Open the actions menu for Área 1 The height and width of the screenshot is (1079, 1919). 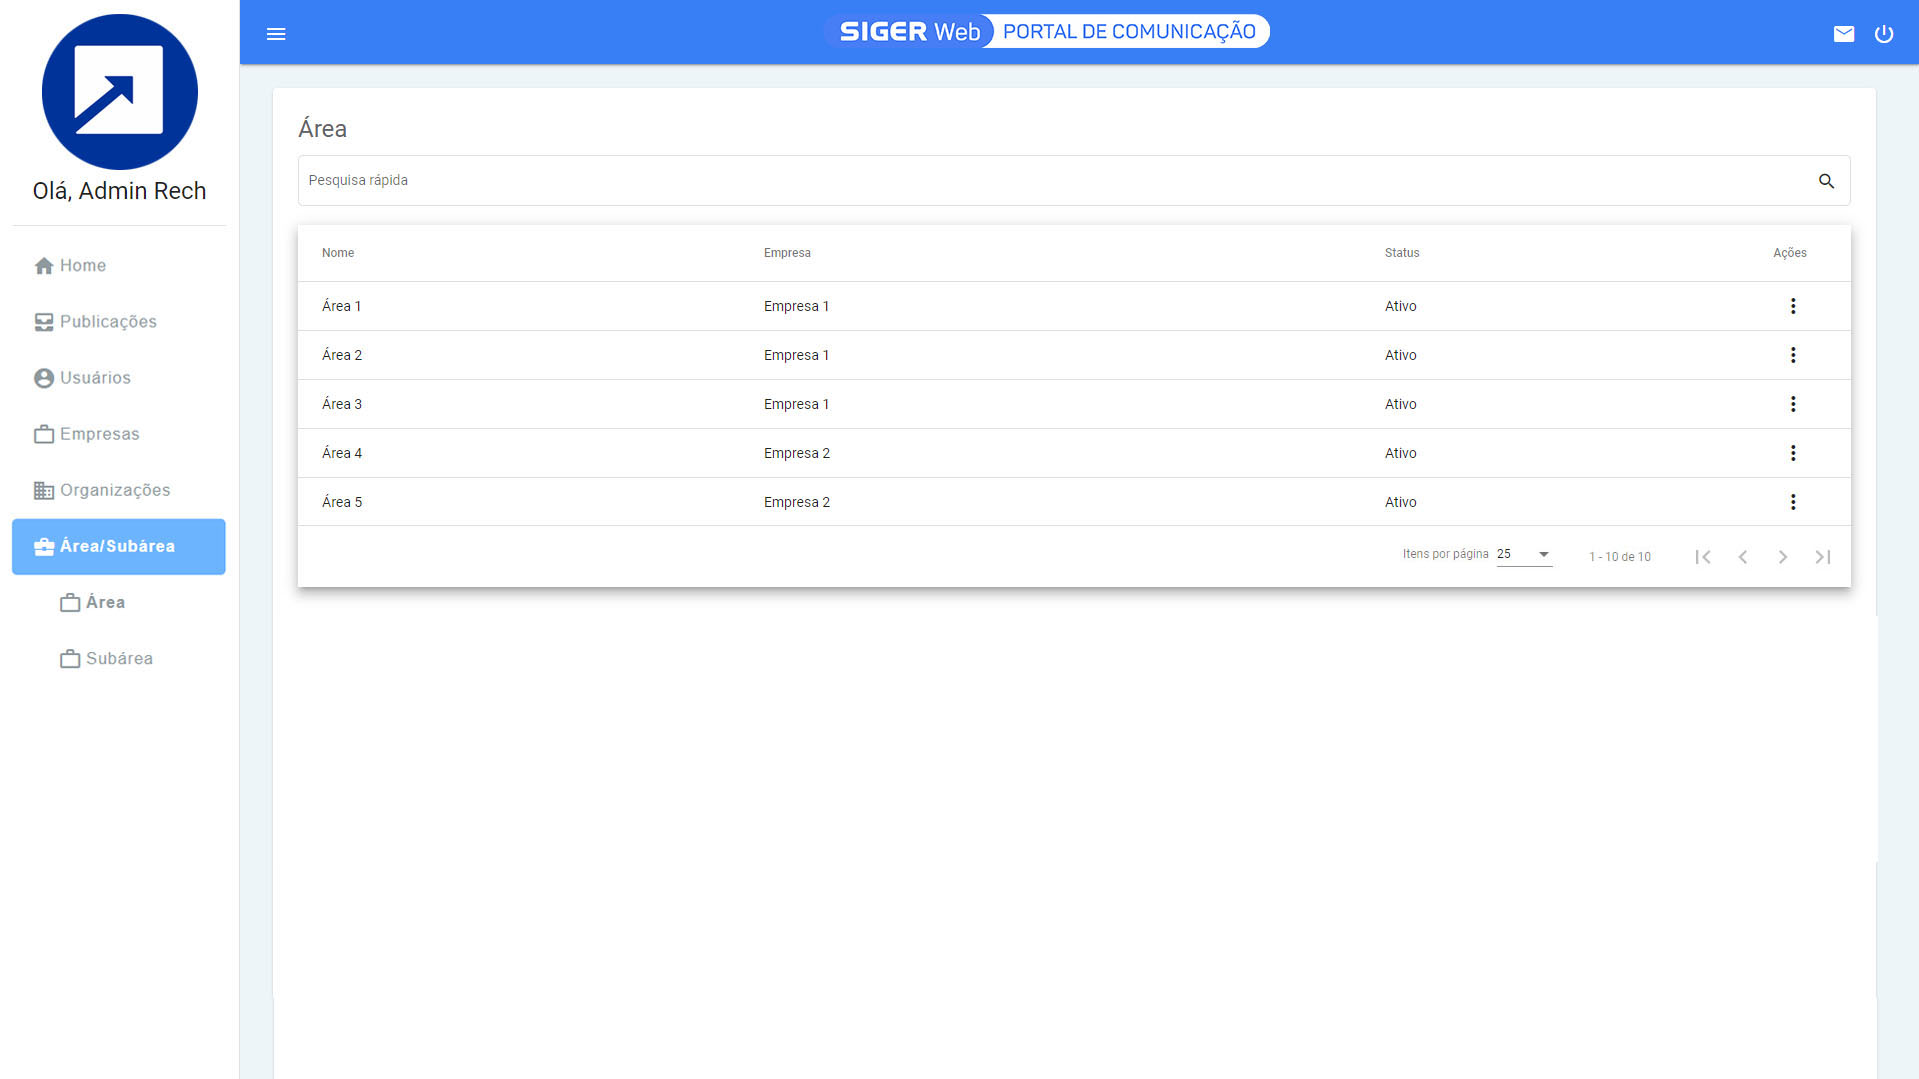point(1793,306)
